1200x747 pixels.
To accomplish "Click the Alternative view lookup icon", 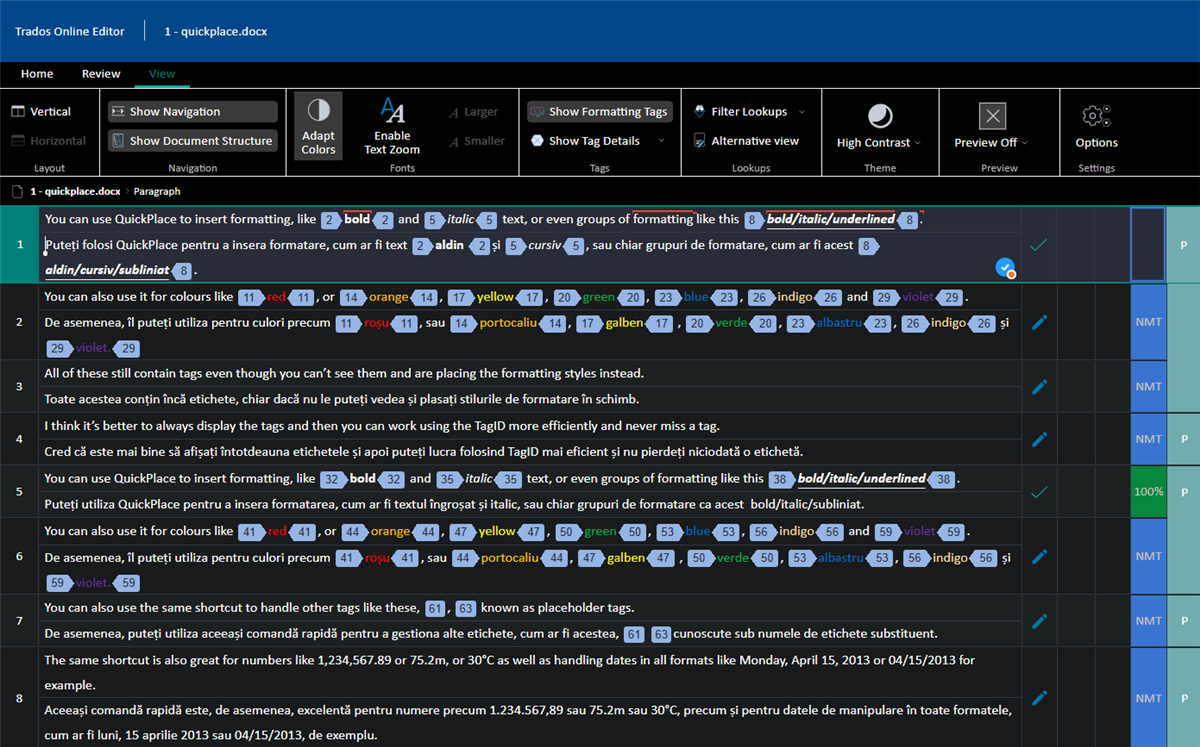I will 700,141.
